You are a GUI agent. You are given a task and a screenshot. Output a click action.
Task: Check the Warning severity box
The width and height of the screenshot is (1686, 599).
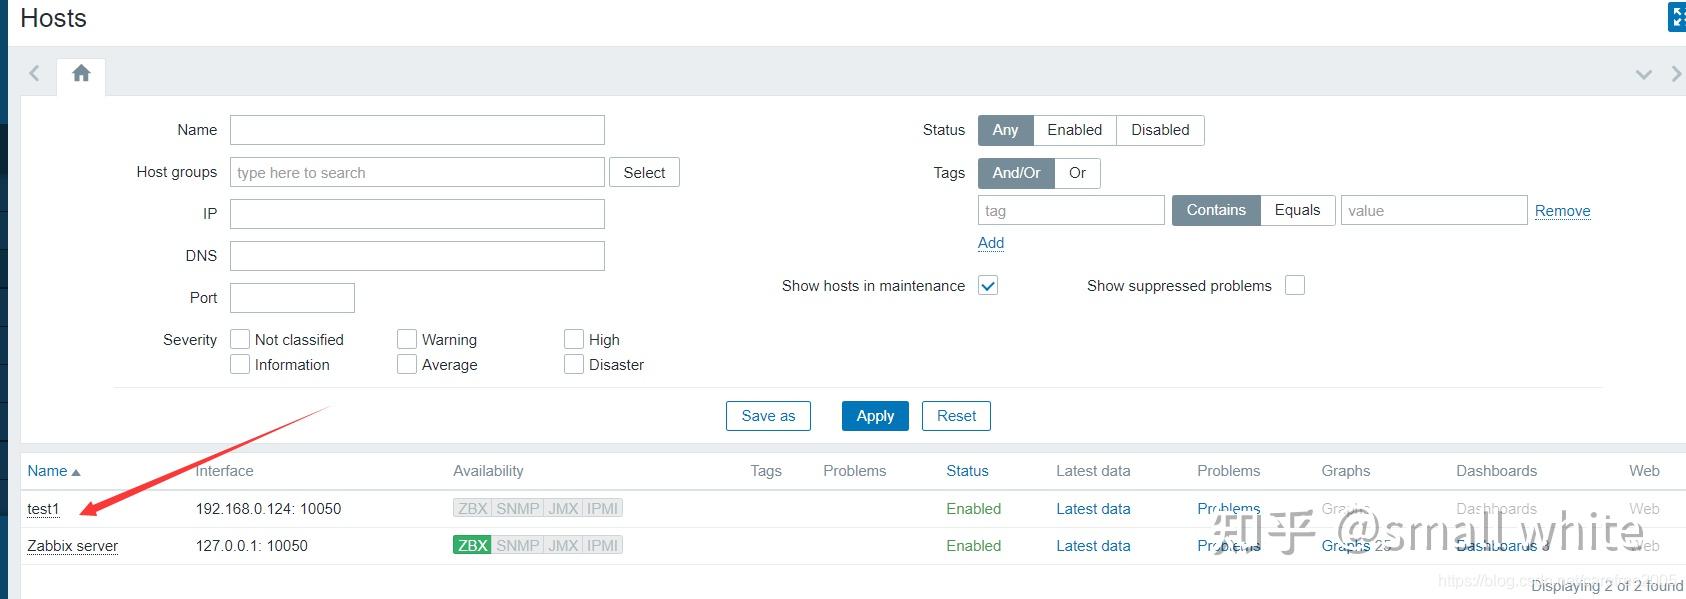pyautogui.click(x=407, y=339)
